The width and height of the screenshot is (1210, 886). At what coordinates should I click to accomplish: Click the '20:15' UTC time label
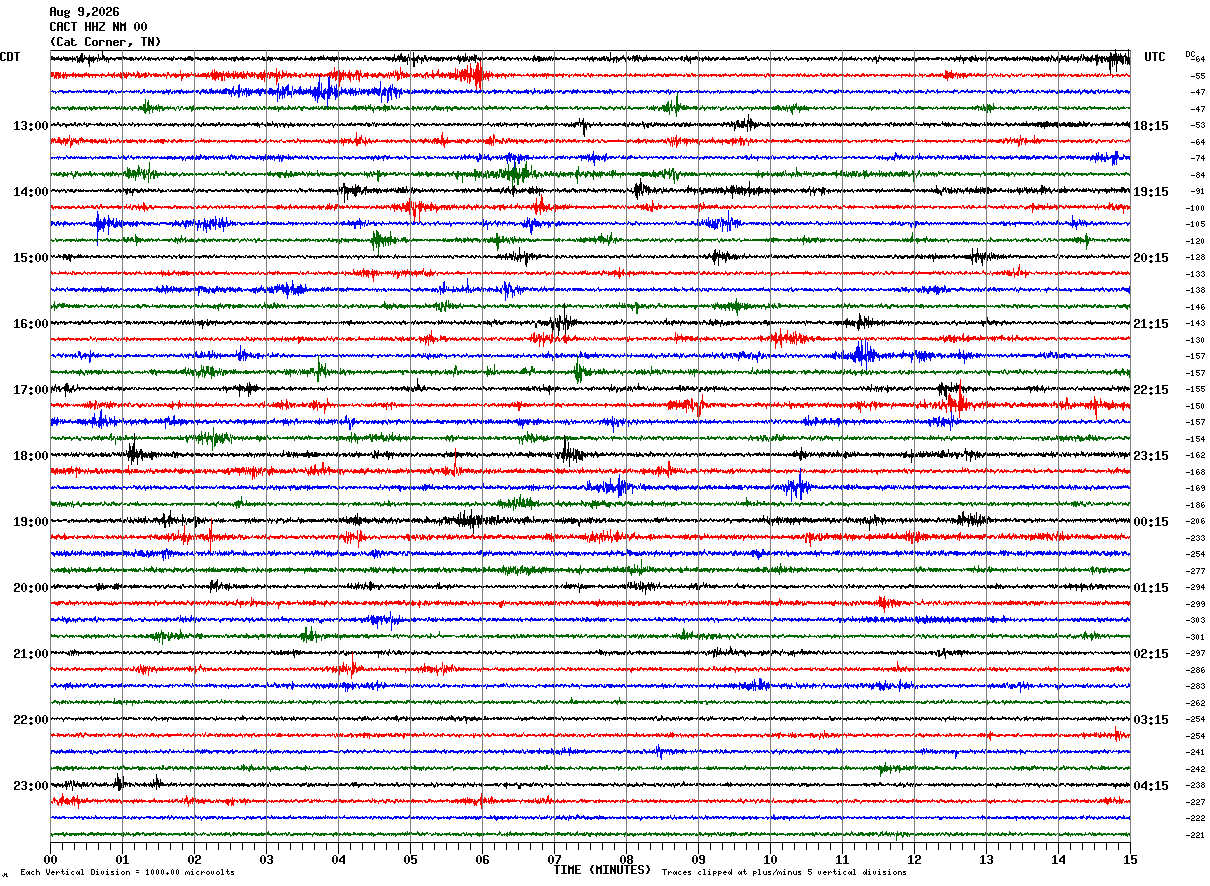click(1151, 258)
